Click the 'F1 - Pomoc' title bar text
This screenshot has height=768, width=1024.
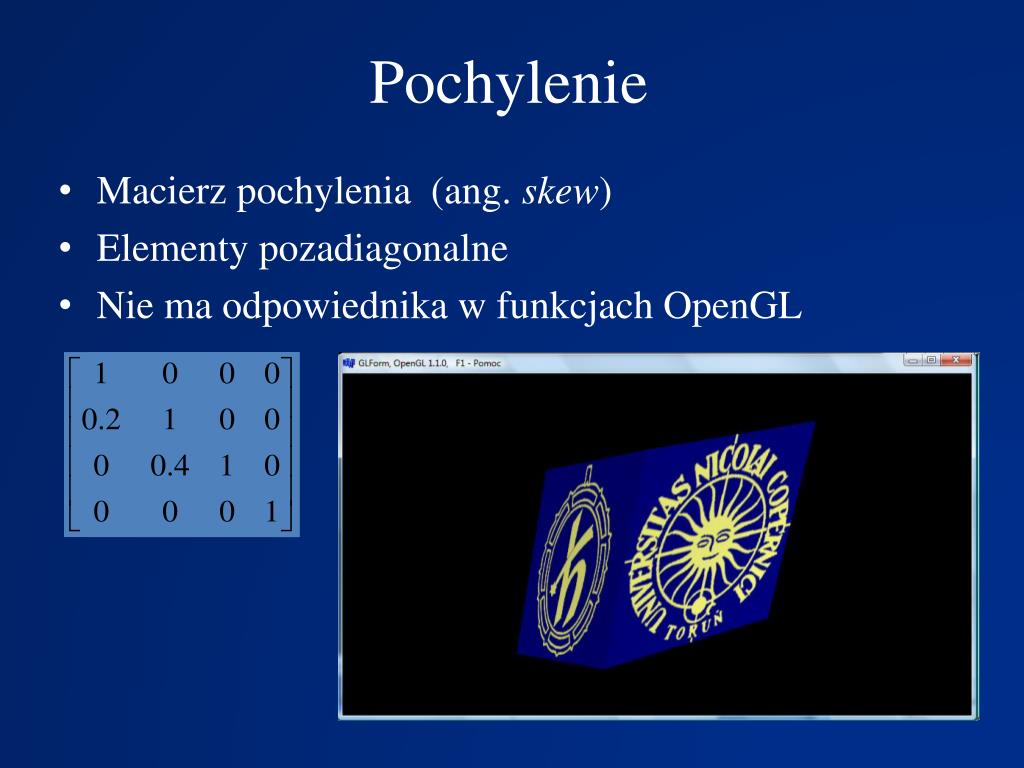tap(478, 363)
